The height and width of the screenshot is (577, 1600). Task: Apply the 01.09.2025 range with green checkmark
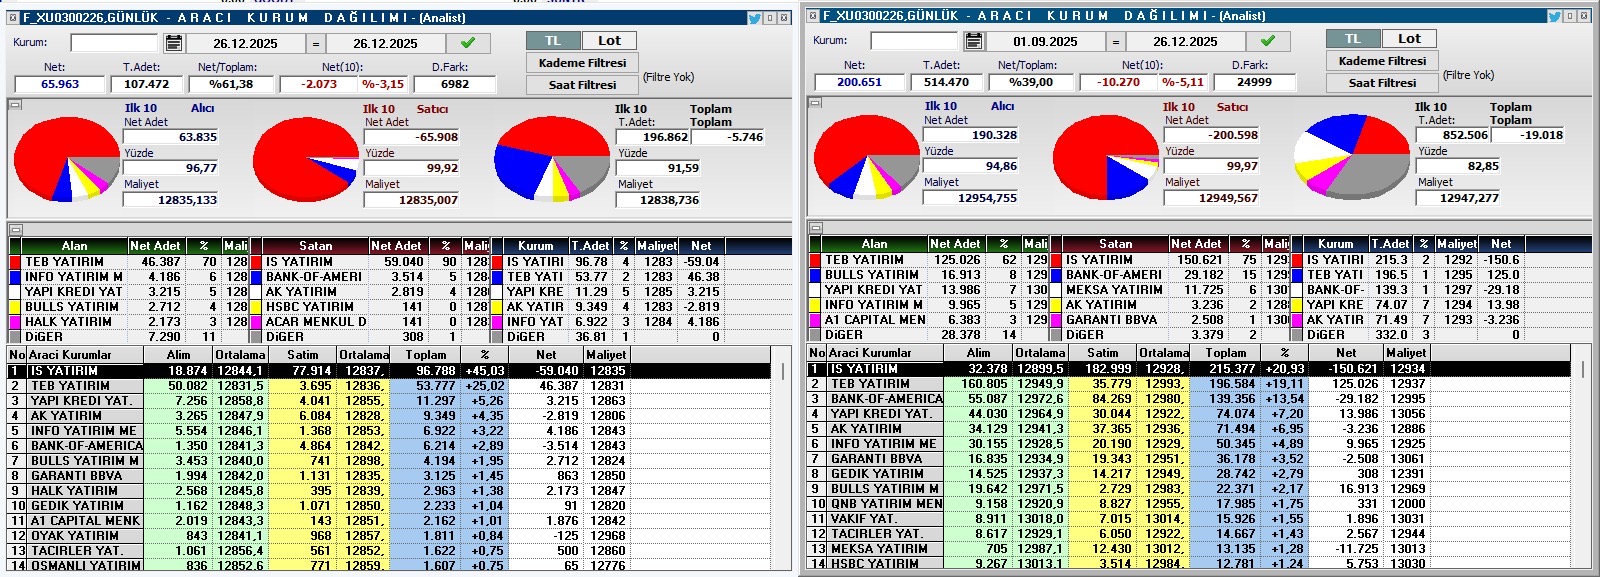coord(1268,41)
